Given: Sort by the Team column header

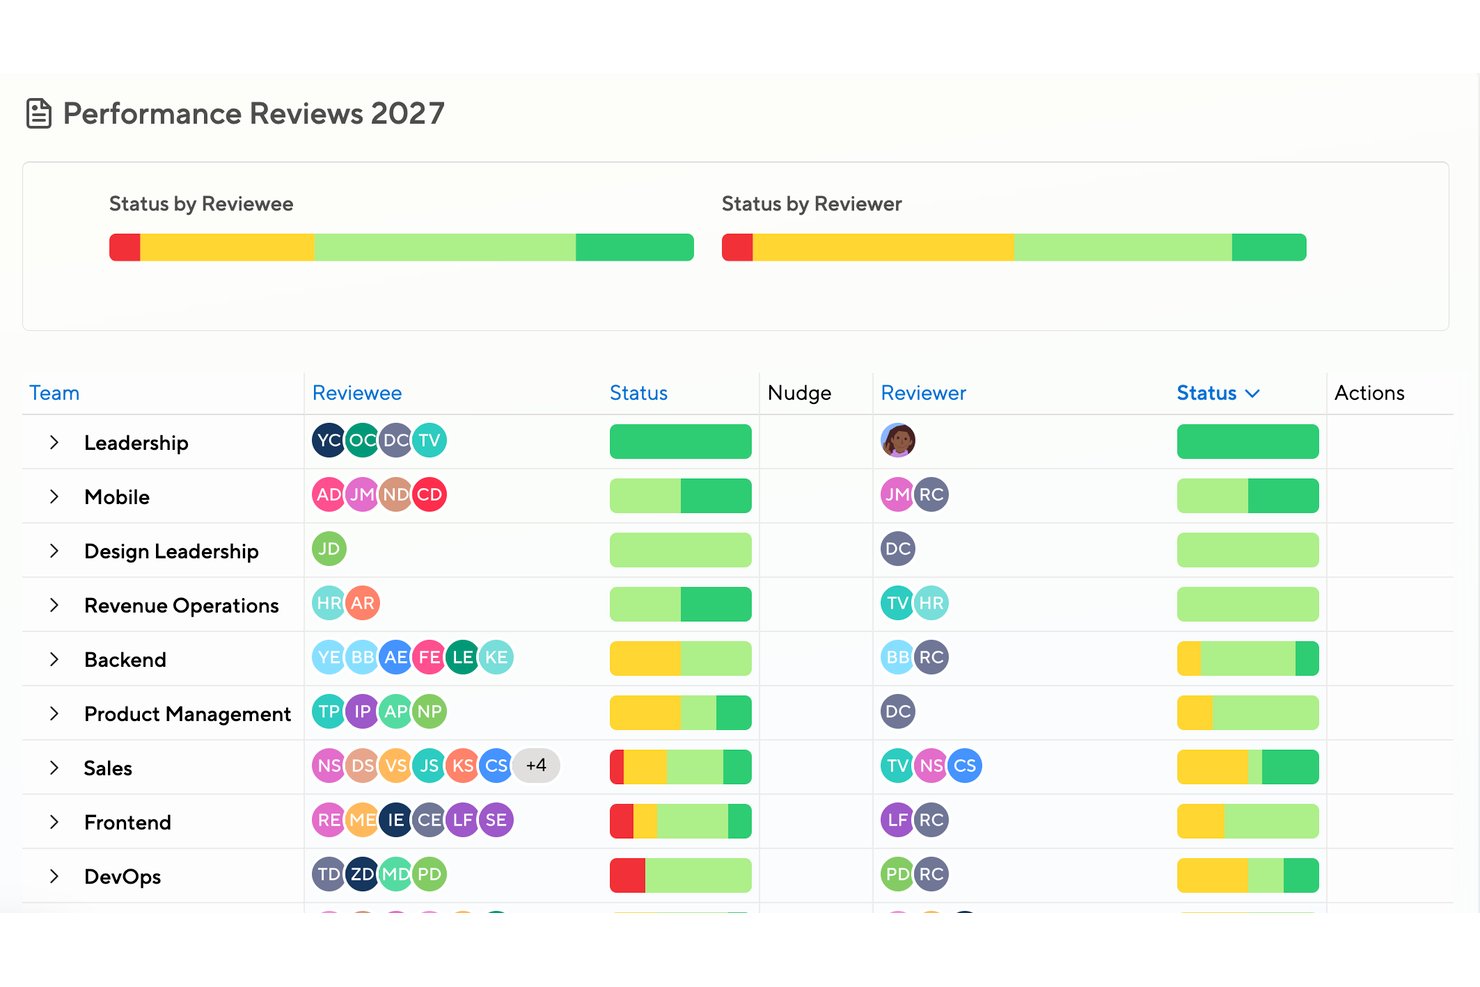Looking at the screenshot, I should [x=54, y=393].
